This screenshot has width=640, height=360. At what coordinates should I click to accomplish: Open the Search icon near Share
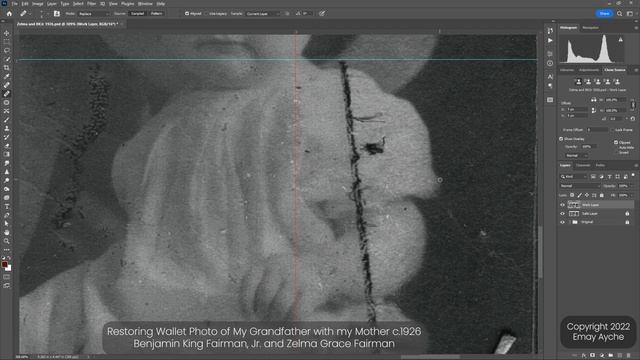pos(620,13)
